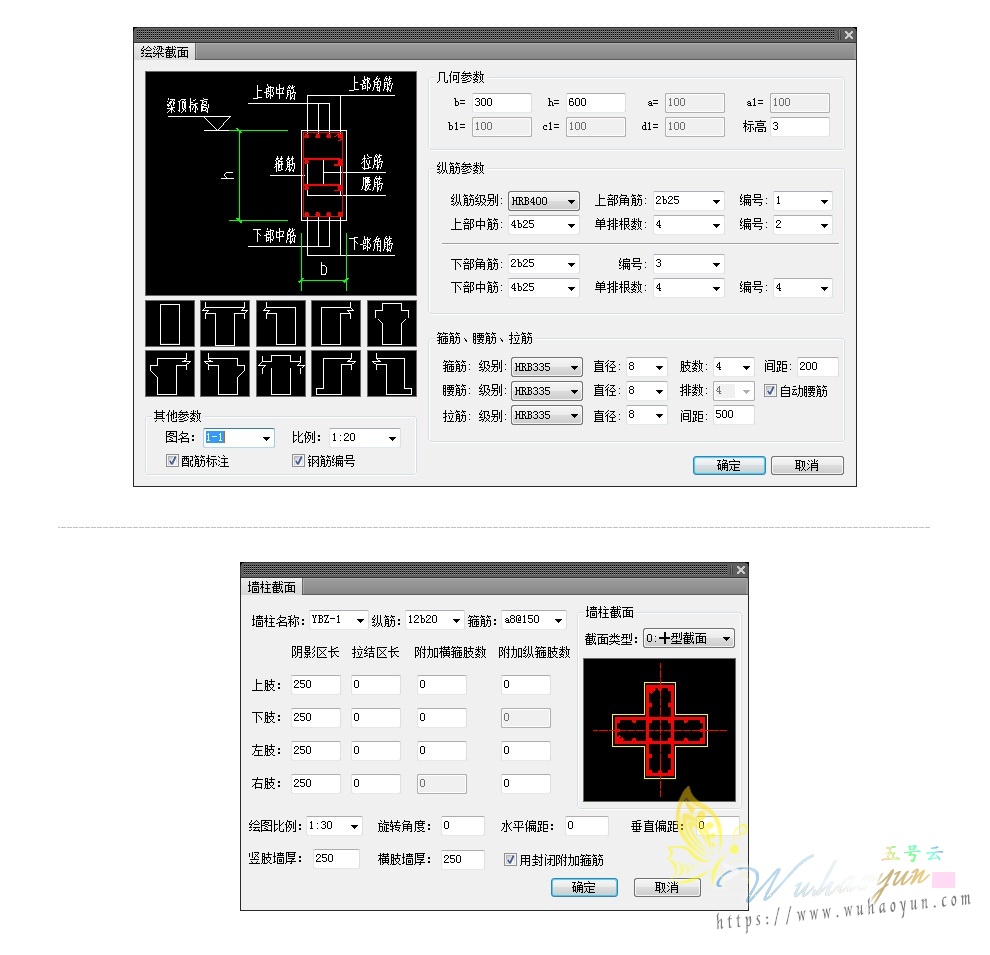Toggle the 钢筋编号 checkbox
Screen dimensions: 990x955
point(298,461)
